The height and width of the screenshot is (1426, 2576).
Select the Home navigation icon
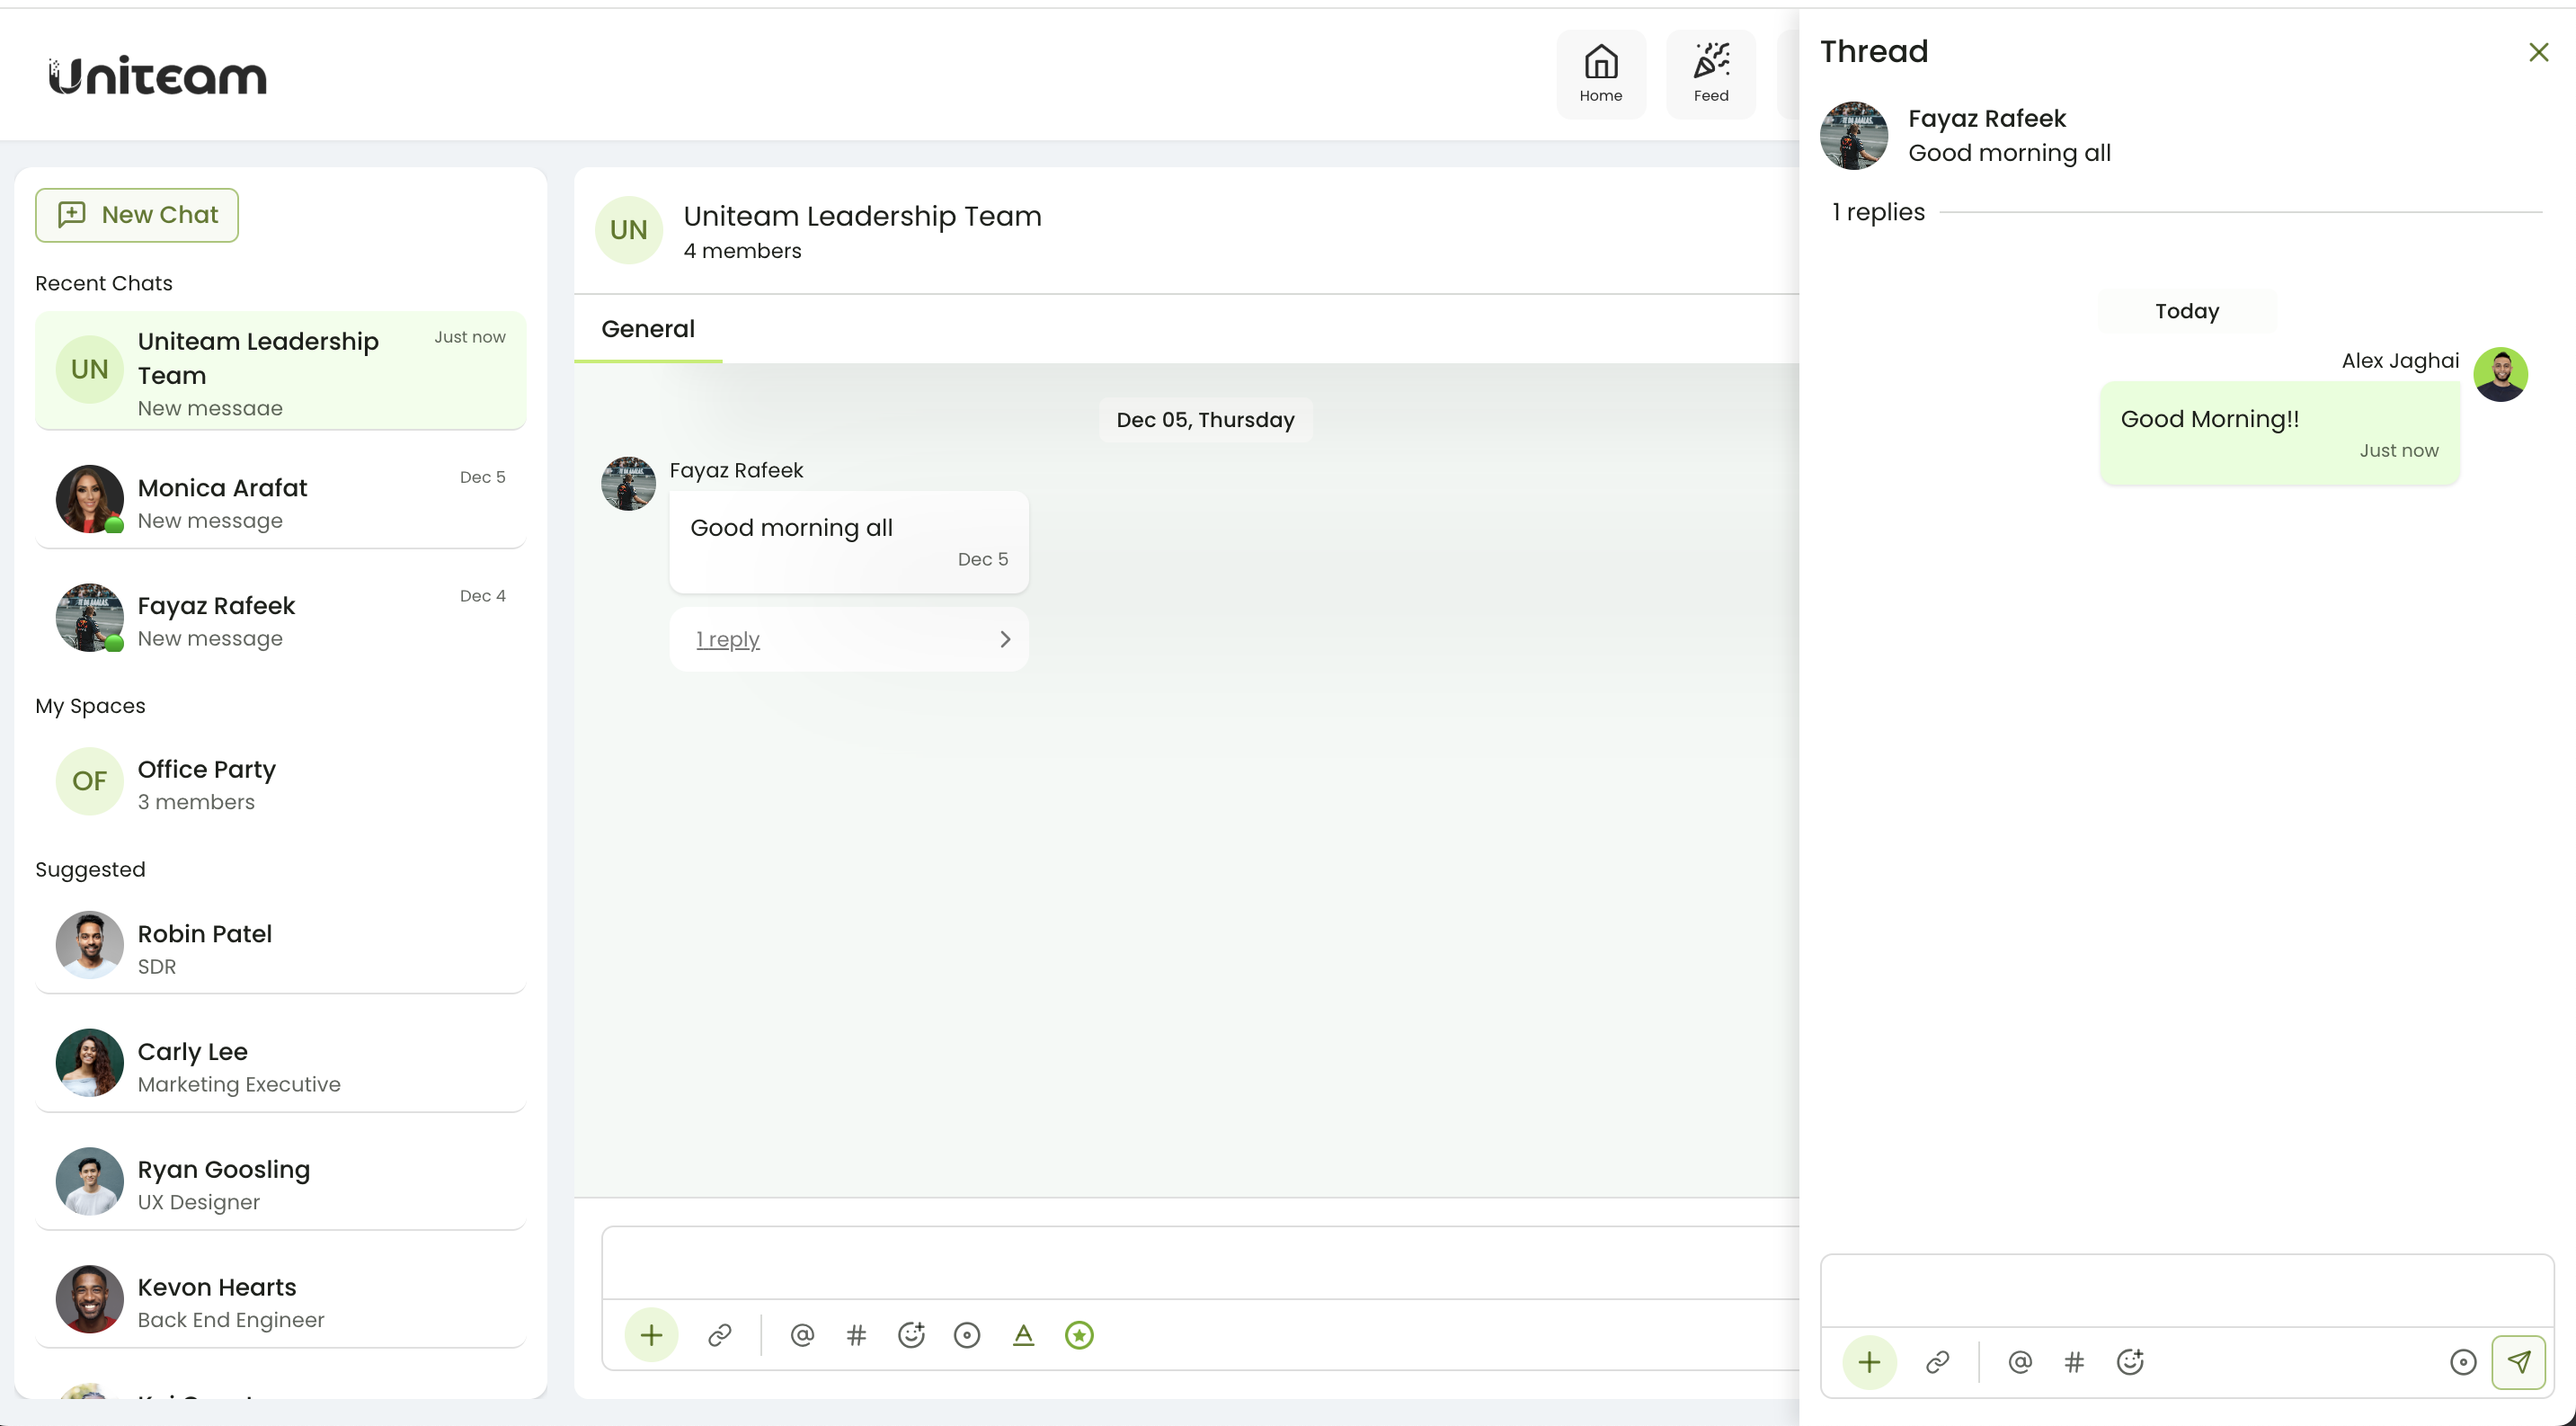1601,72
